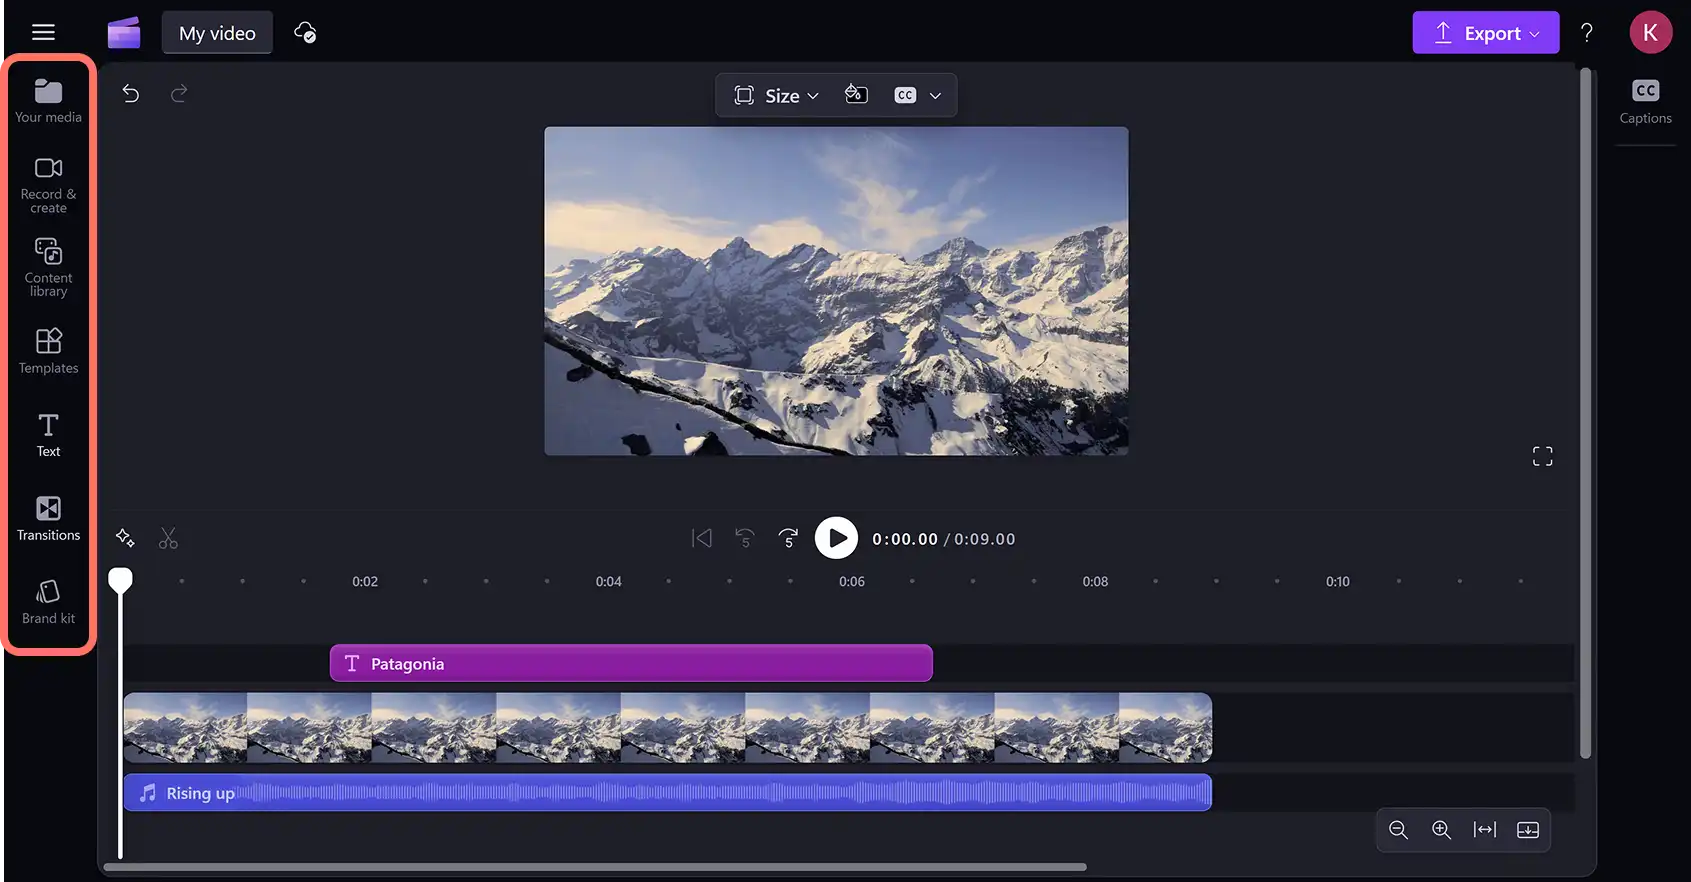Open the help question mark

coord(1586,33)
